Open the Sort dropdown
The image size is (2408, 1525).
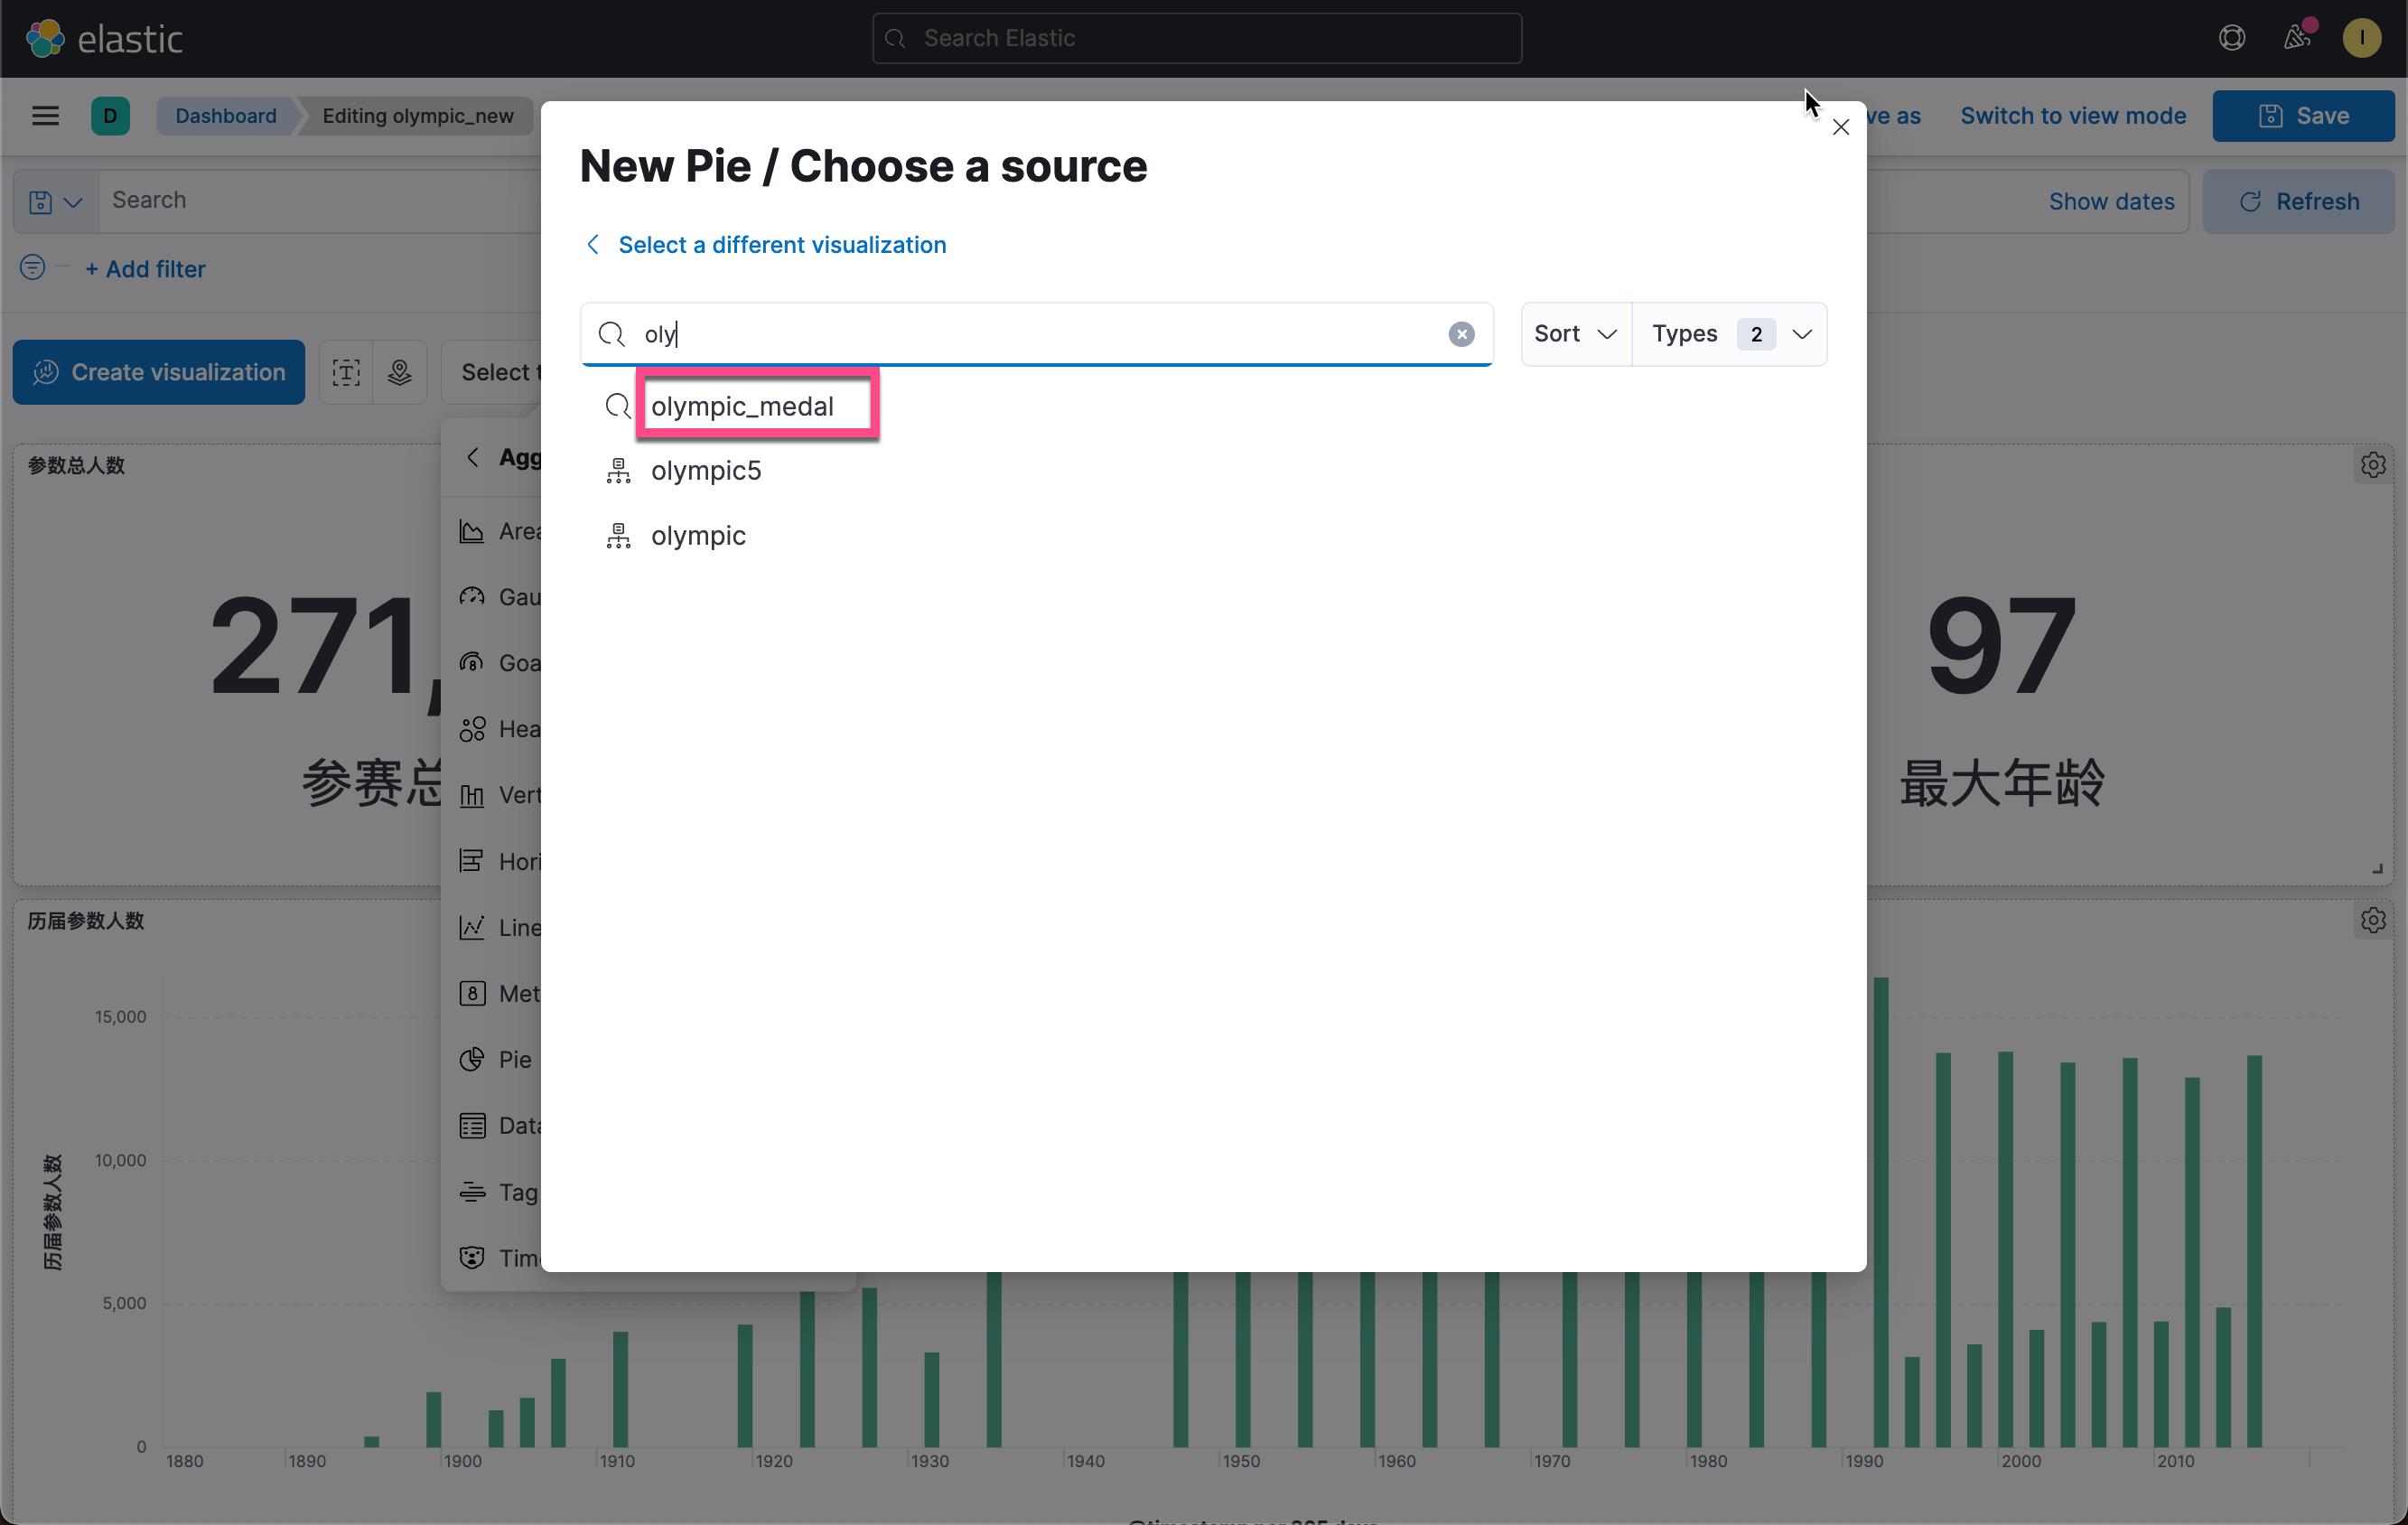click(1576, 334)
